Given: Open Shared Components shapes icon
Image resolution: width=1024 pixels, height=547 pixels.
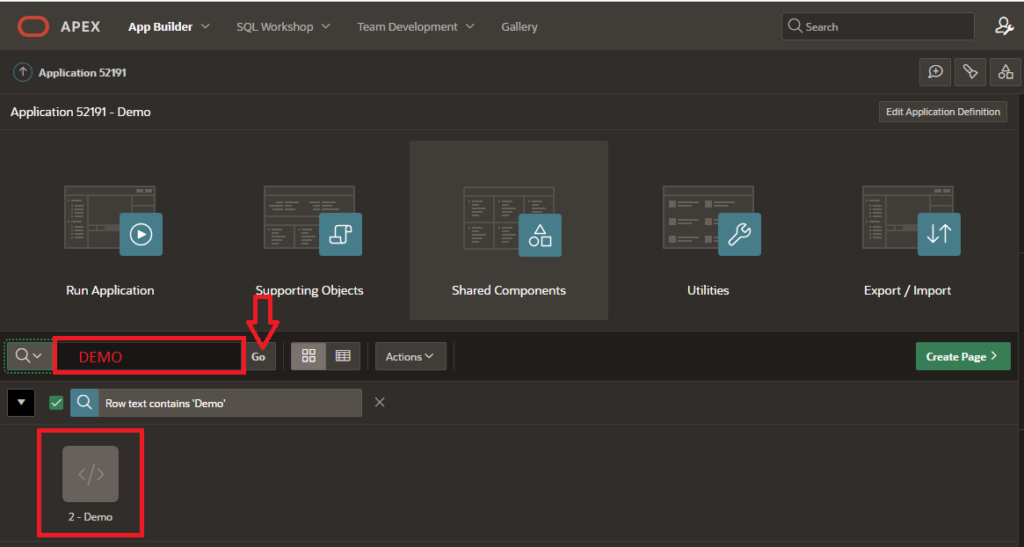Looking at the screenshot, I should coord(540,234).
